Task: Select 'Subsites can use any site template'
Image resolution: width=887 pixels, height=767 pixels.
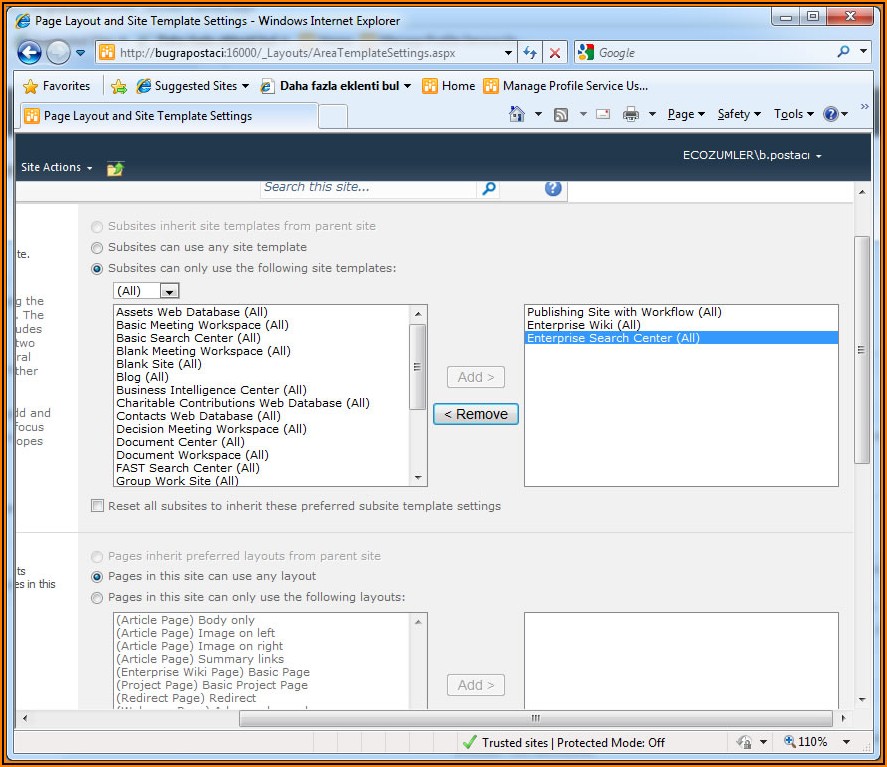Action: (x=97, y=248)
